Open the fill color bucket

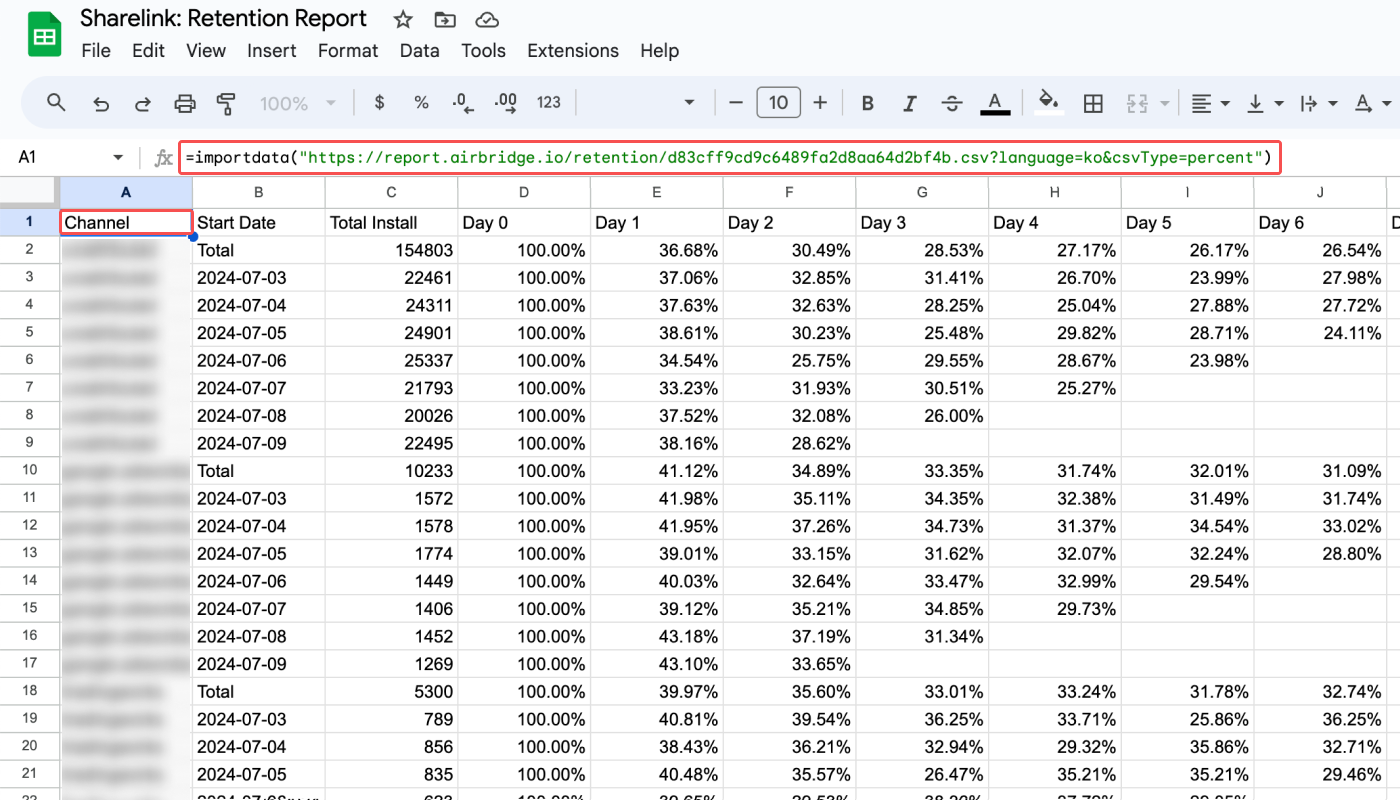point(1048,101)
